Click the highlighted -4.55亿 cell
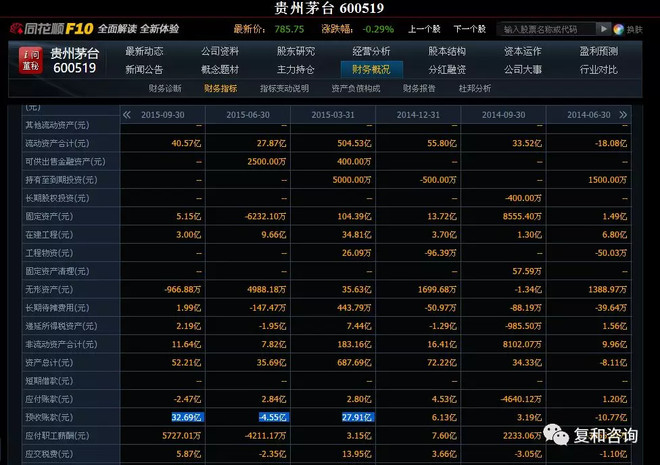The image size is (660, 465). point(274,417)
